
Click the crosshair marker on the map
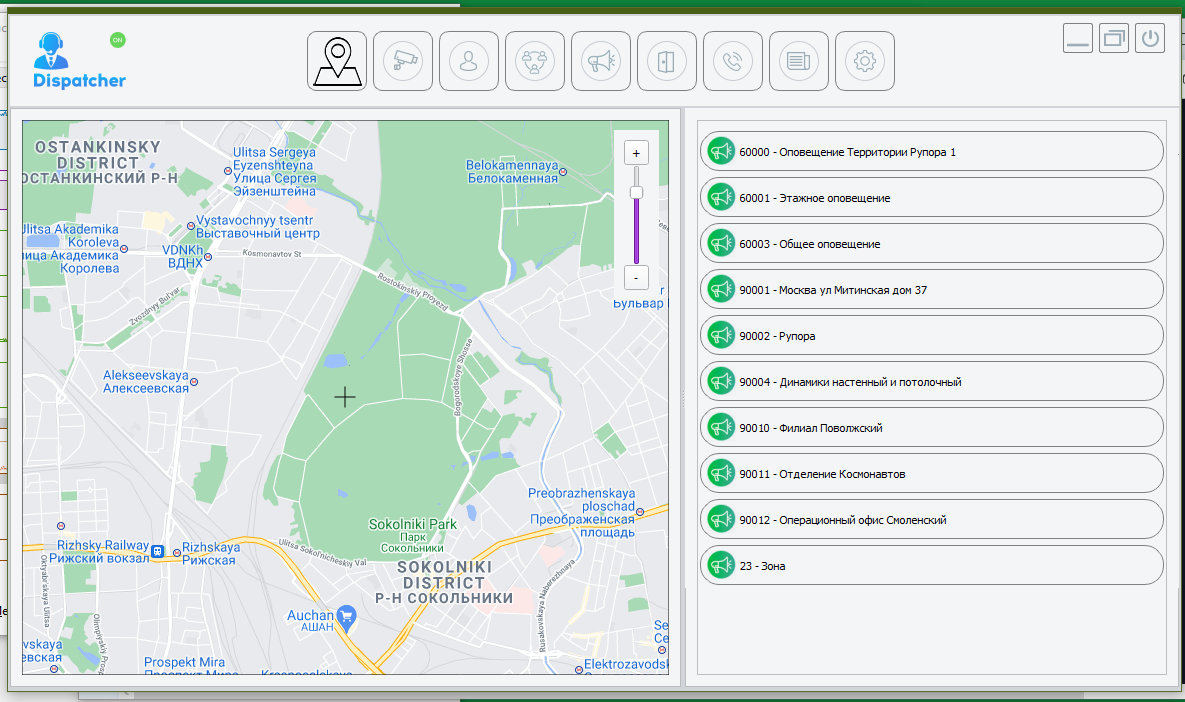(345, 397)
